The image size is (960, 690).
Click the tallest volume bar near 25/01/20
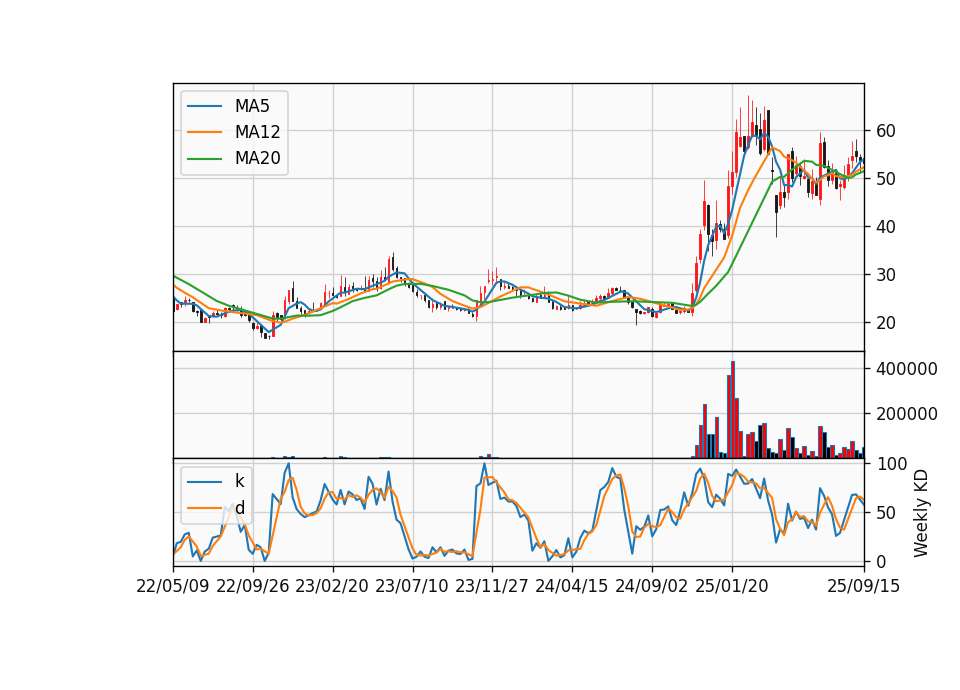733,410
